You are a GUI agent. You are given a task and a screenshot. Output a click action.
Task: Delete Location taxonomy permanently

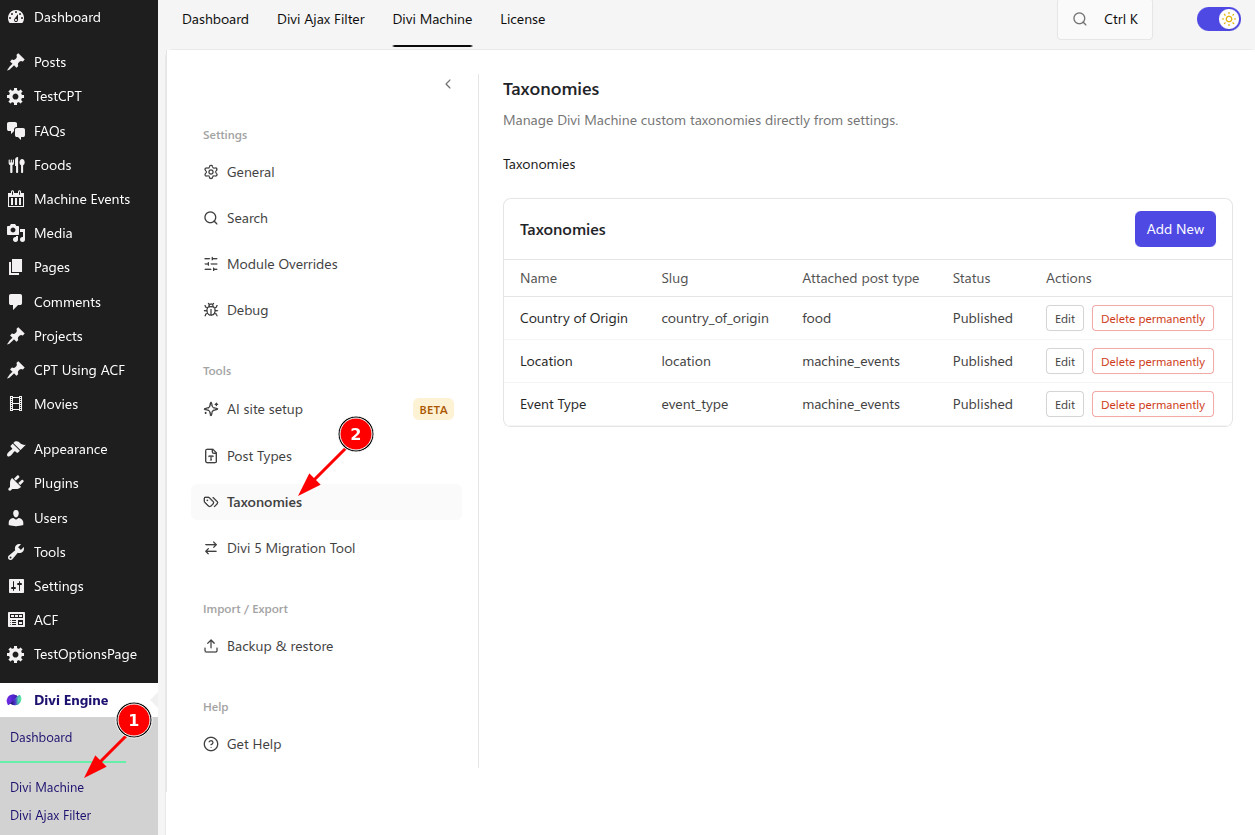click(1153, 362)
